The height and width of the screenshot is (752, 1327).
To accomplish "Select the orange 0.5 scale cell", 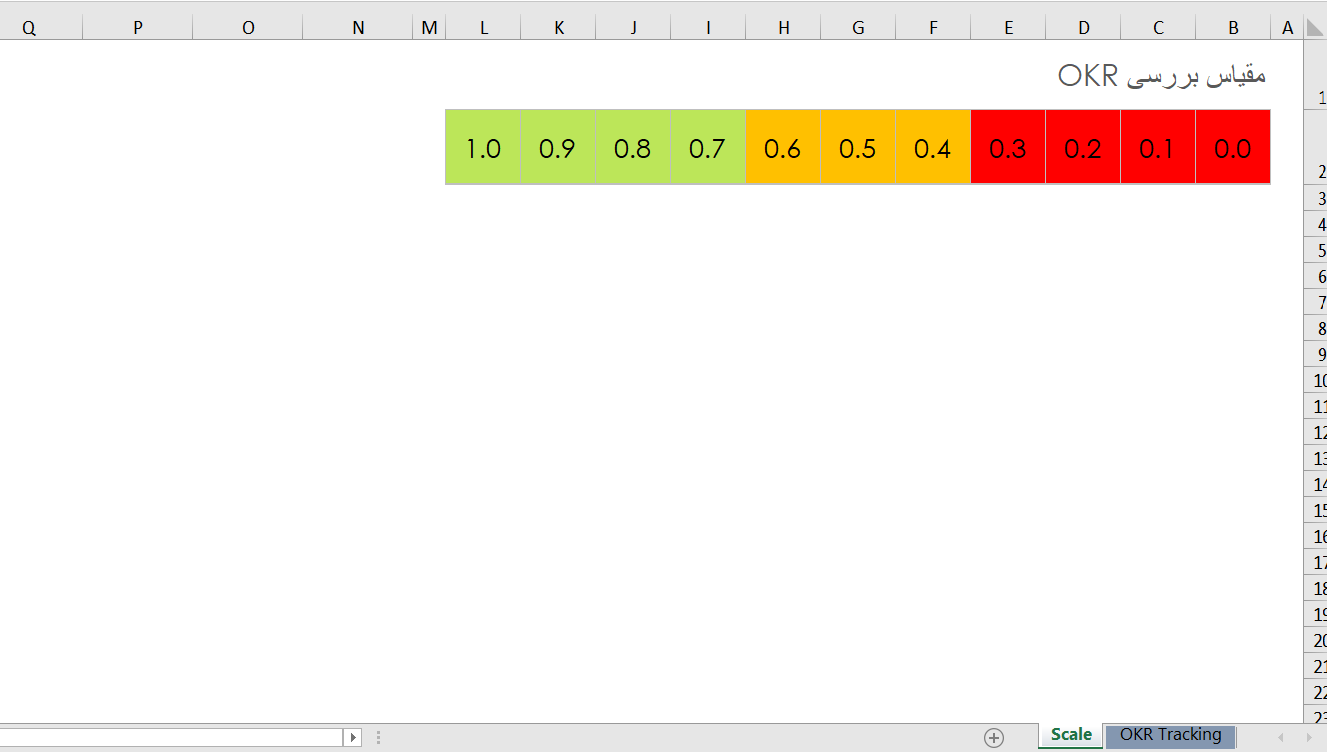I will pos(858,147).
